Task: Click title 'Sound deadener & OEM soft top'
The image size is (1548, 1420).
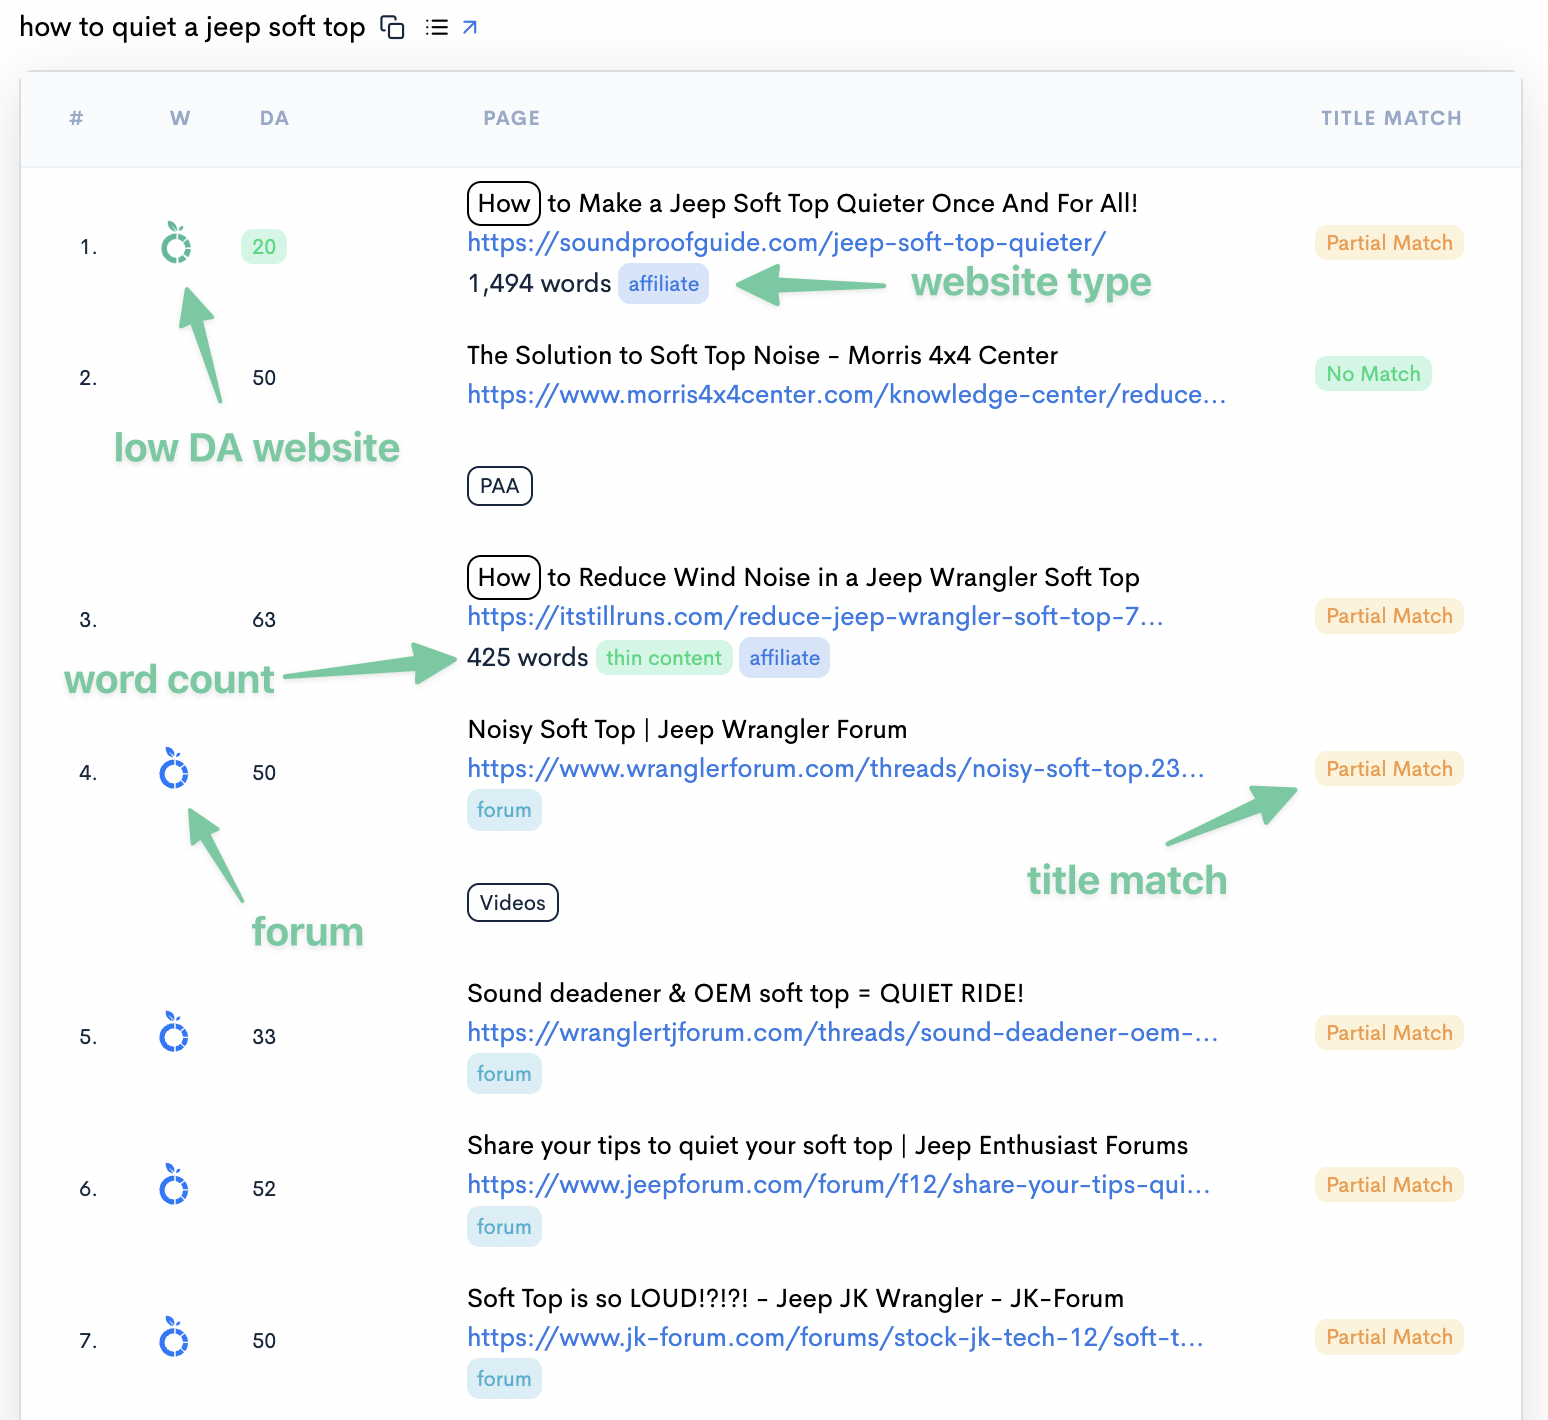Action: 746,993
